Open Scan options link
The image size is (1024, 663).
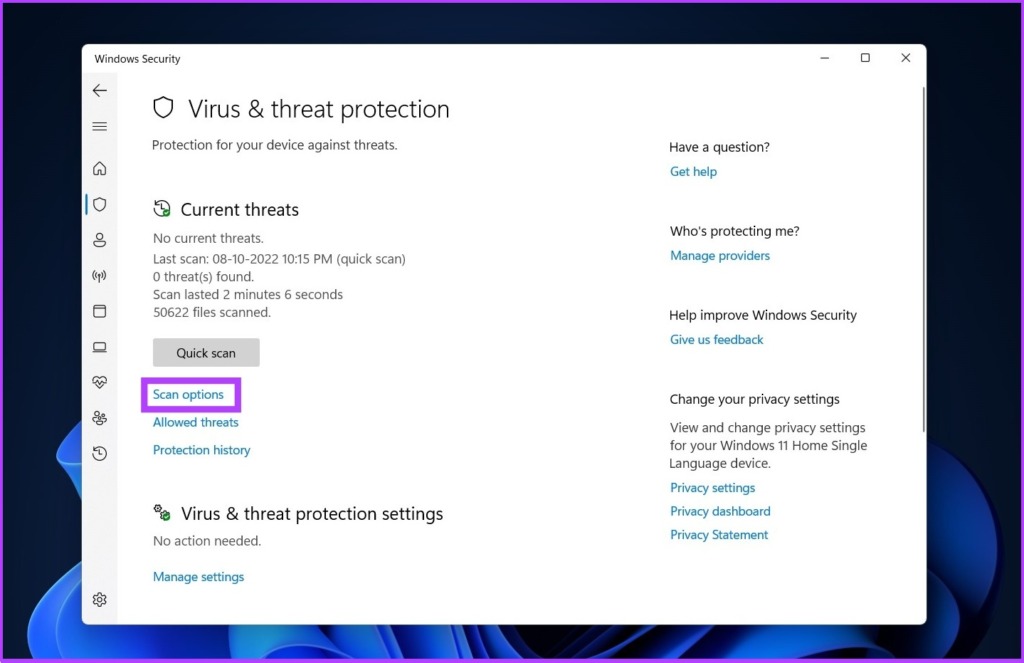pyautogui.click(x=188, y=395)
